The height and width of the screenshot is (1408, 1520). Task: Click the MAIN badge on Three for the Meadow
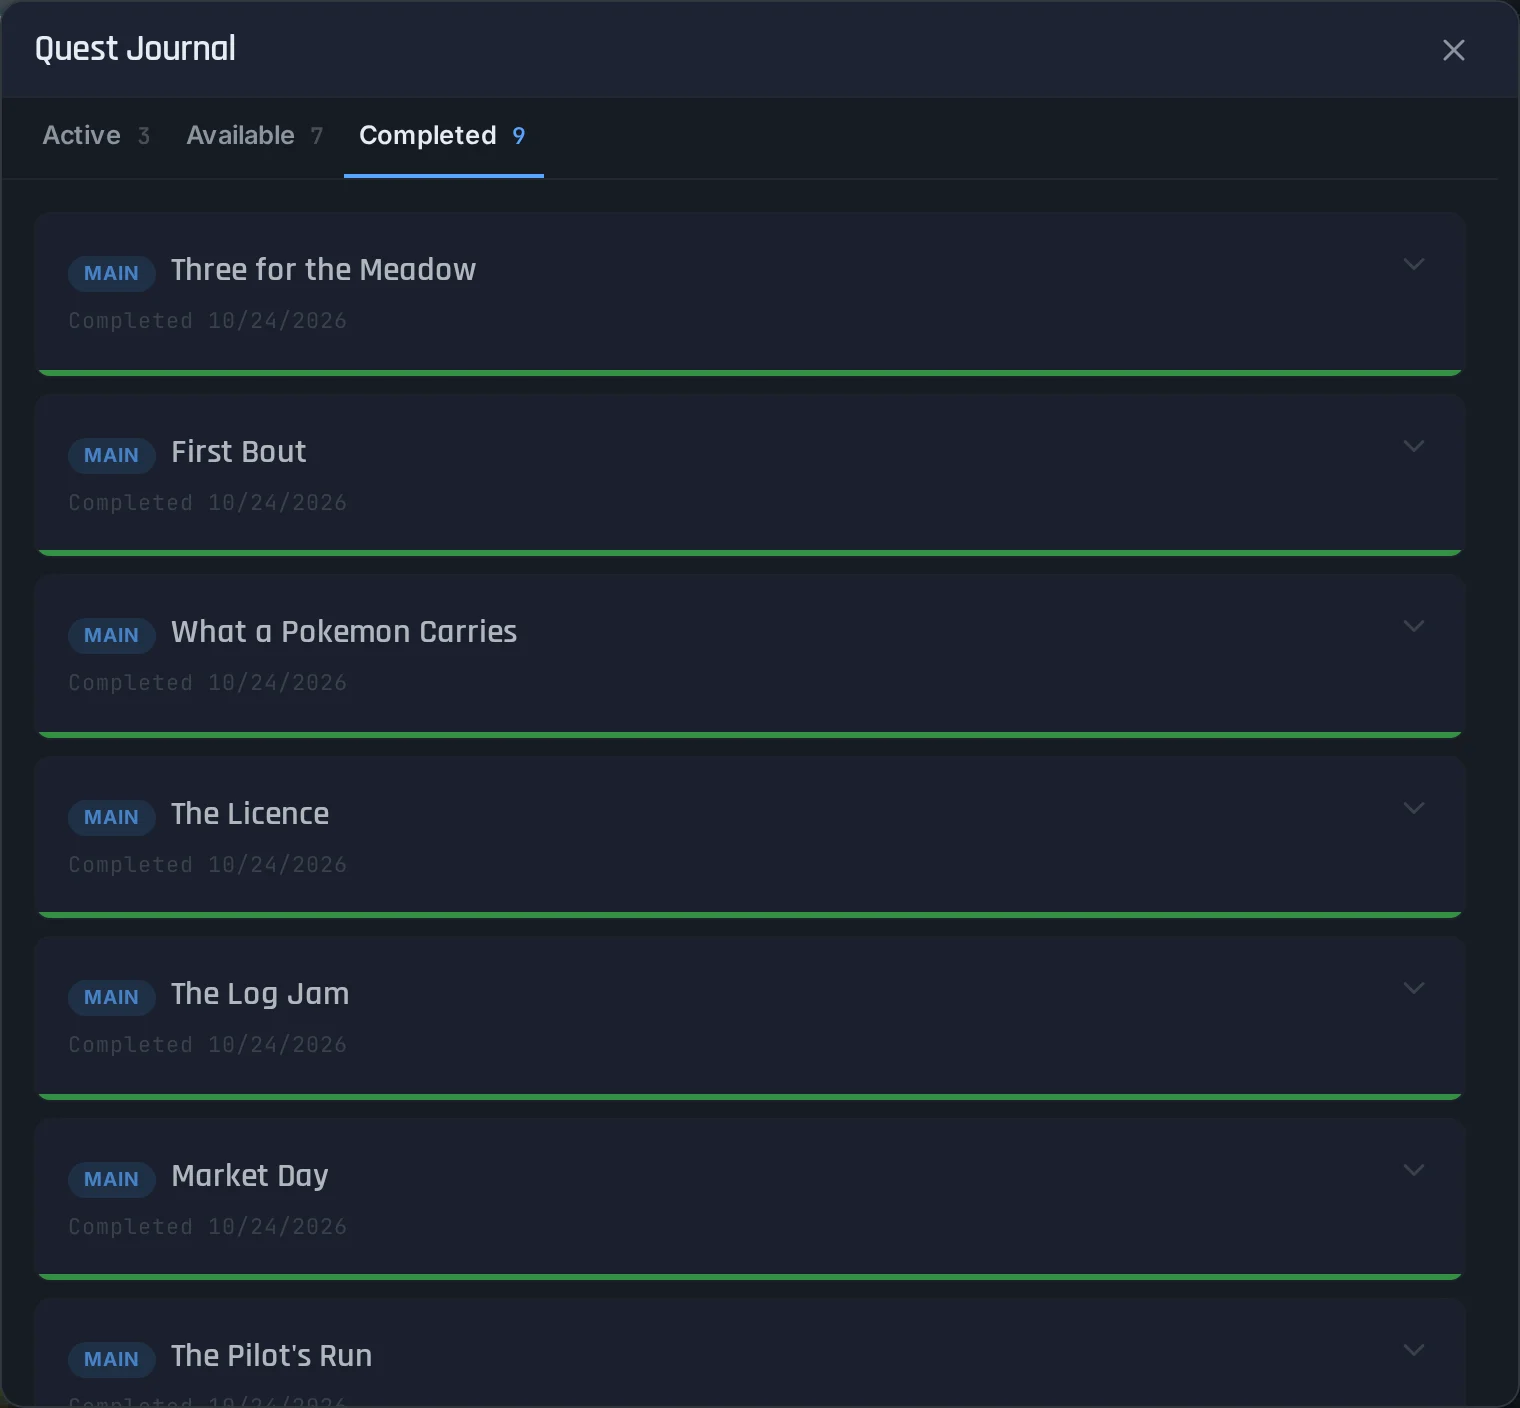coord(111,273)
